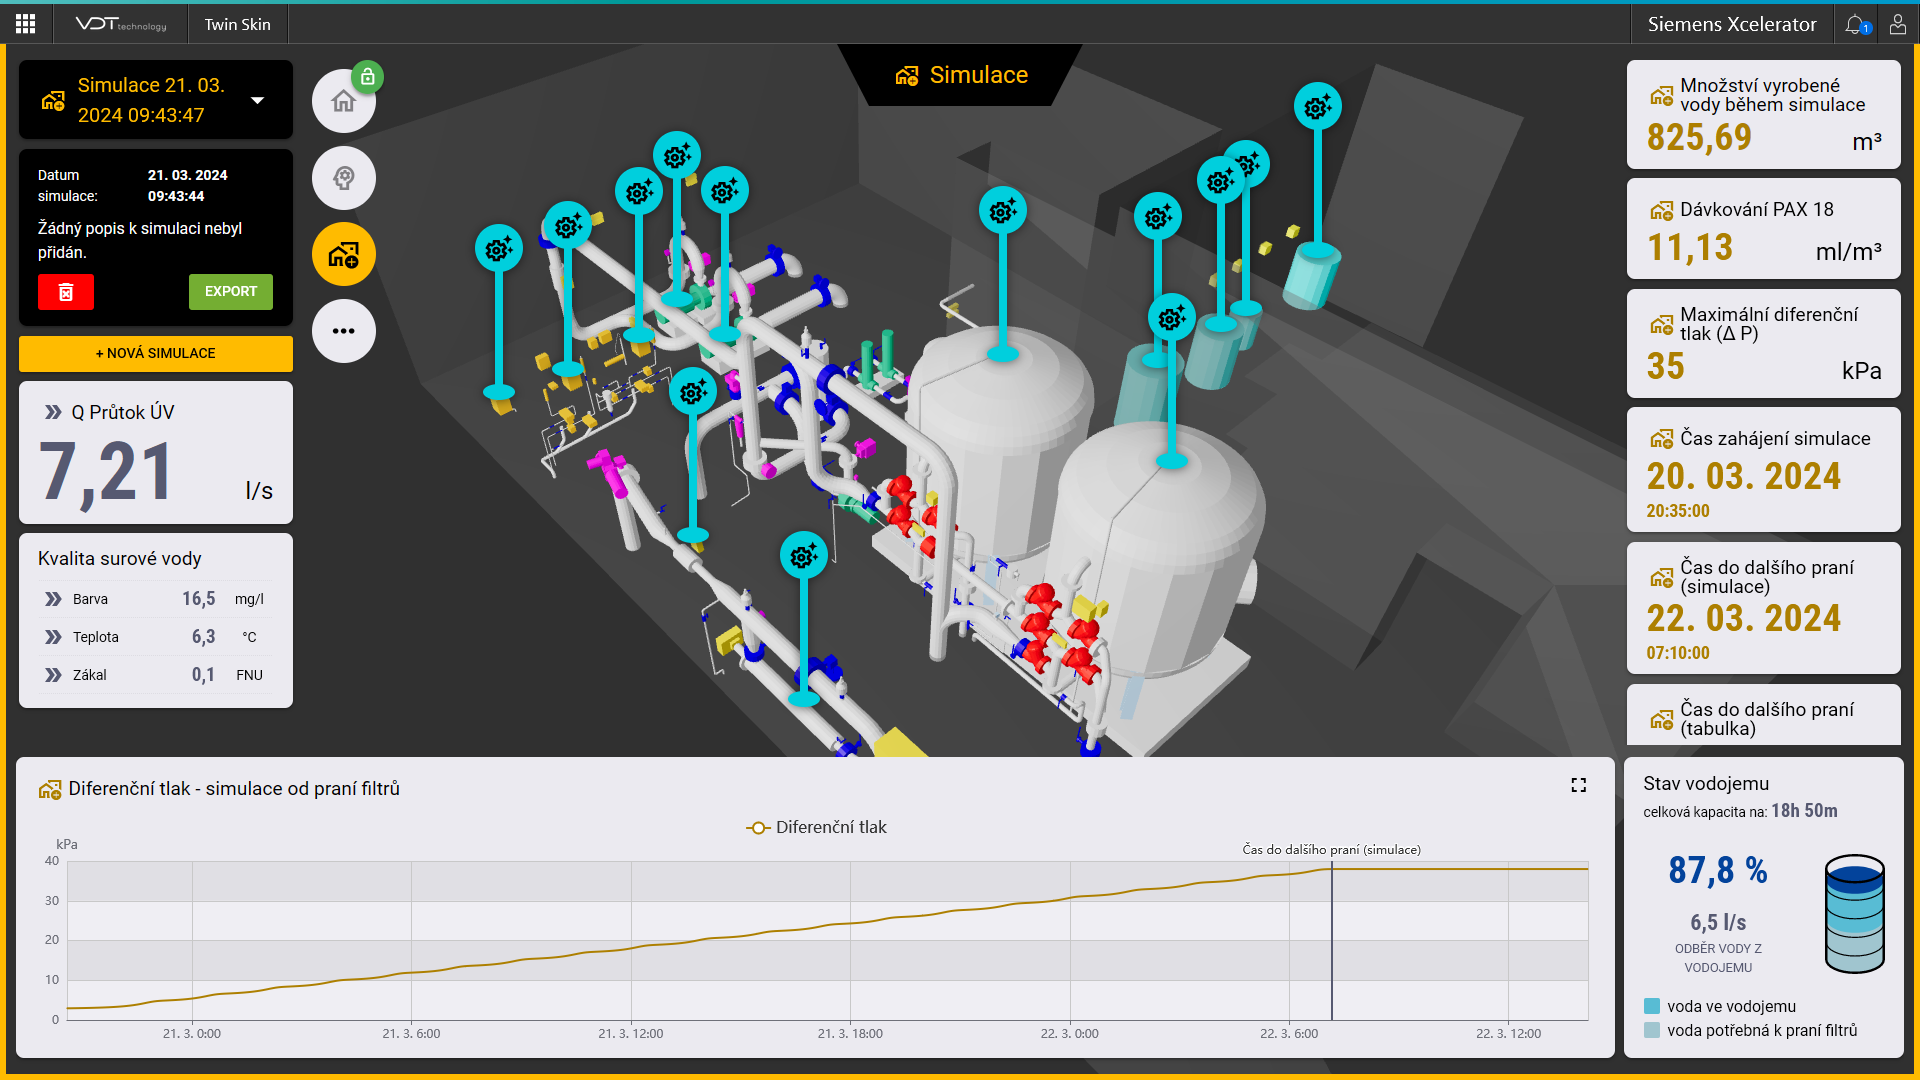Click the + NOVÁ SIMULACE button

click(156, 353)
